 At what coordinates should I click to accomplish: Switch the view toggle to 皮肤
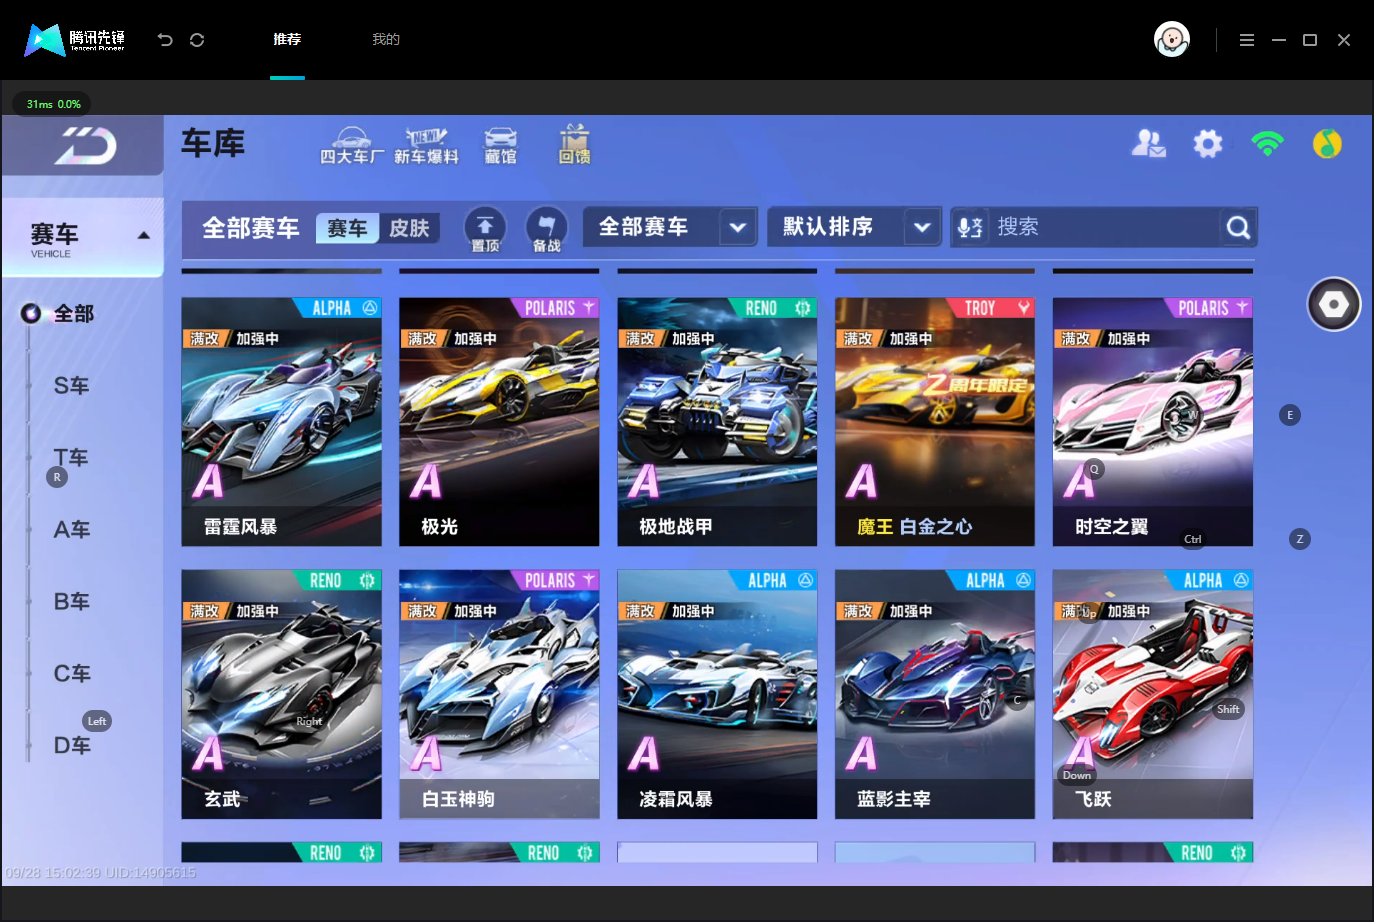[x=409, y=228]
